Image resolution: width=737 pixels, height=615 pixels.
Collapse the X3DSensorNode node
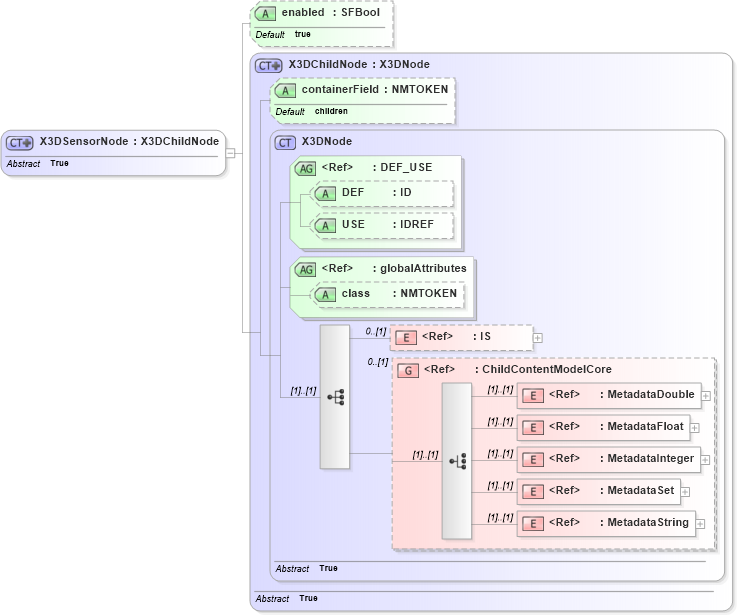[x=230, y=153]
